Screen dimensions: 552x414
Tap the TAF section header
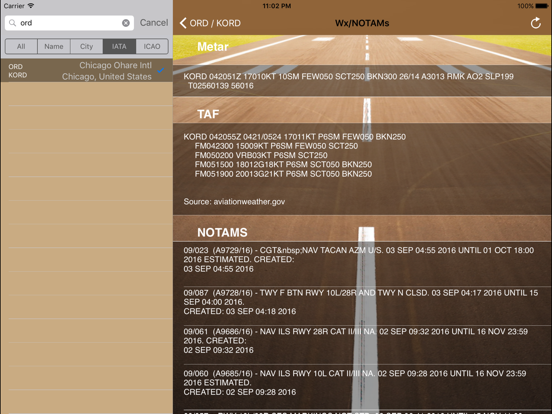click(x=208, y=114)
